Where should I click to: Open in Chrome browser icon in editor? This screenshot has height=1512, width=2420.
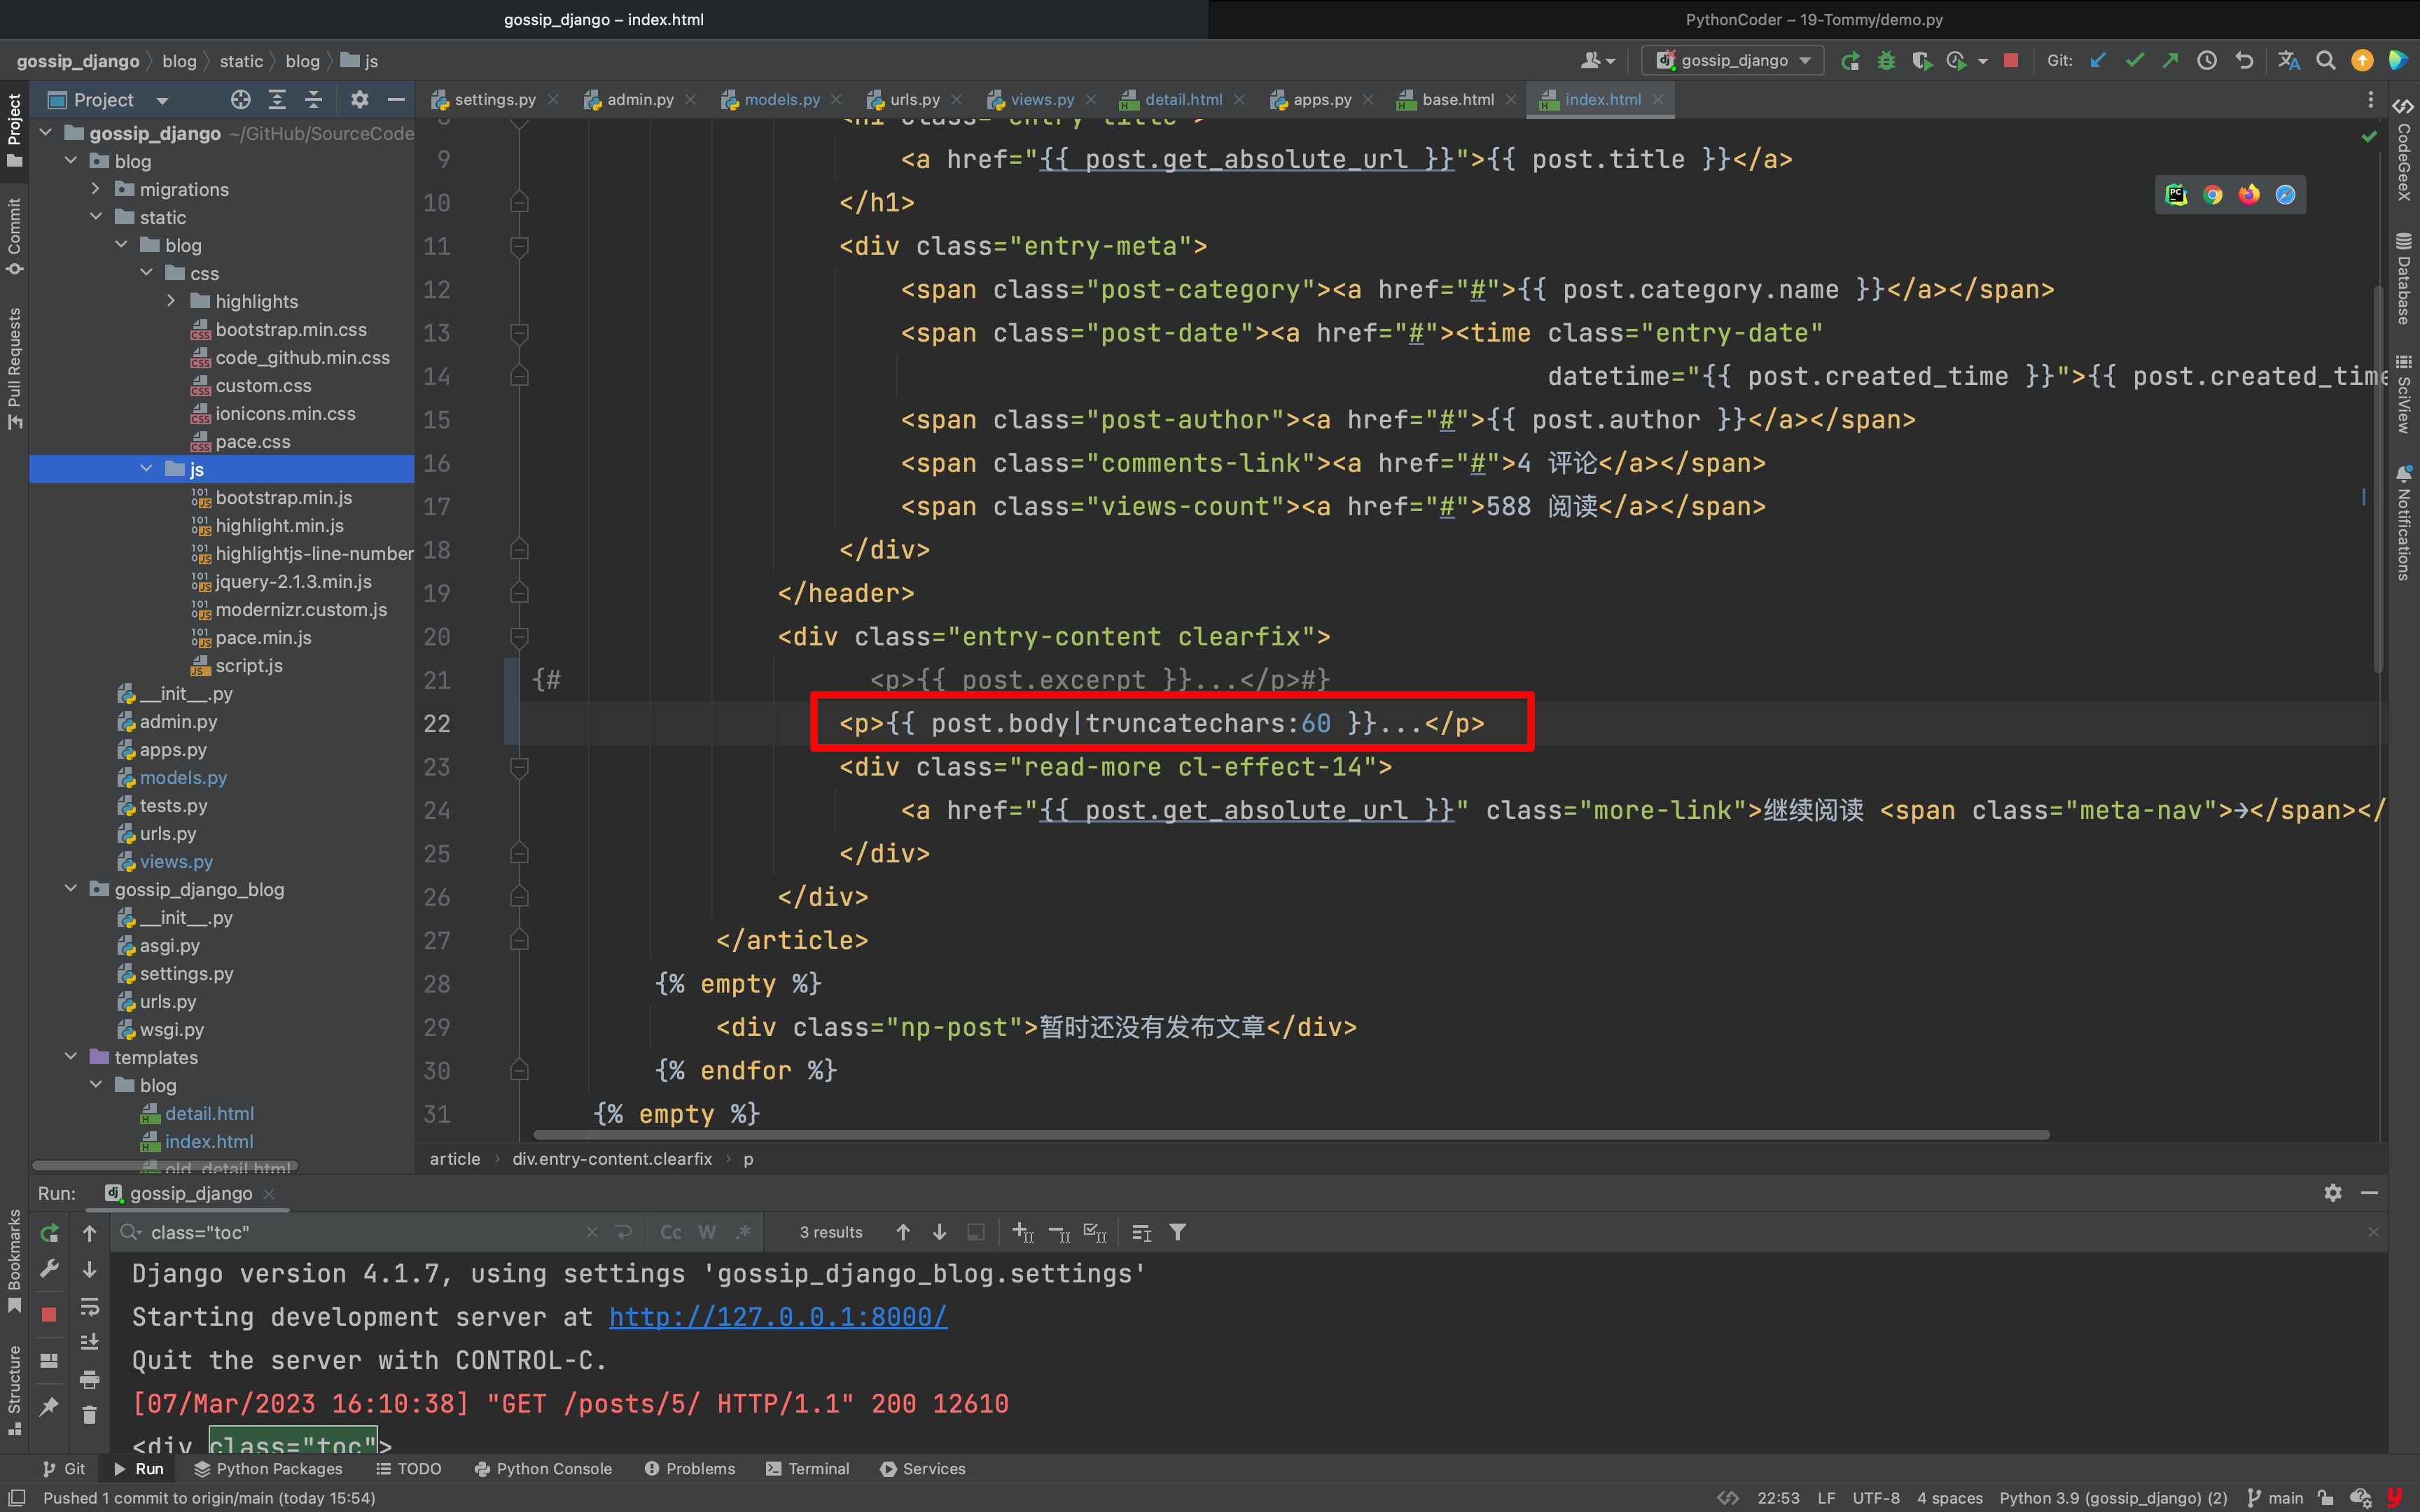(x=2213, y=195)
